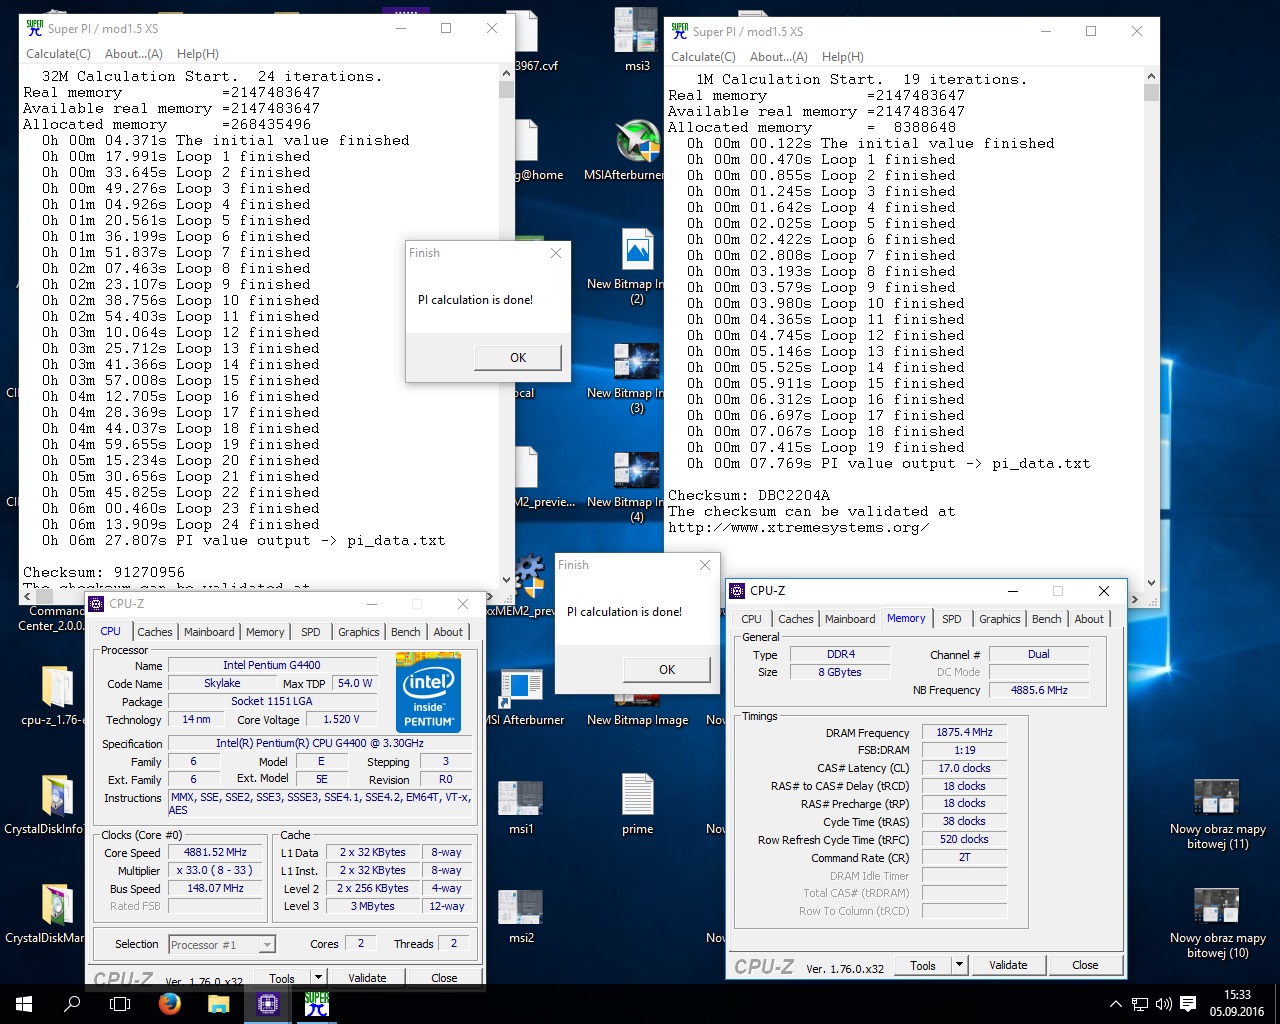Viewport: 1280px width, 1024px height.
Task: Click Close button in right CPU-Z
Action: (x=1085, y=965)
